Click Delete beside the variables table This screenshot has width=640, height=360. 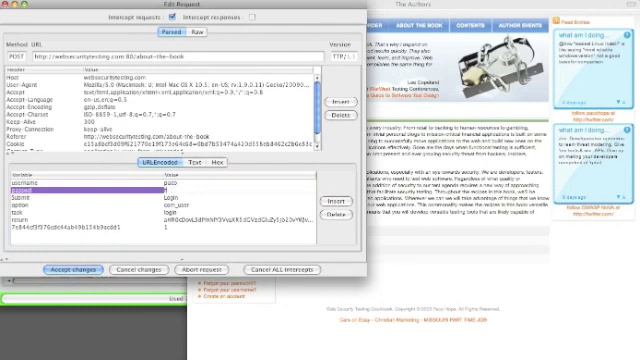[336, 214]
